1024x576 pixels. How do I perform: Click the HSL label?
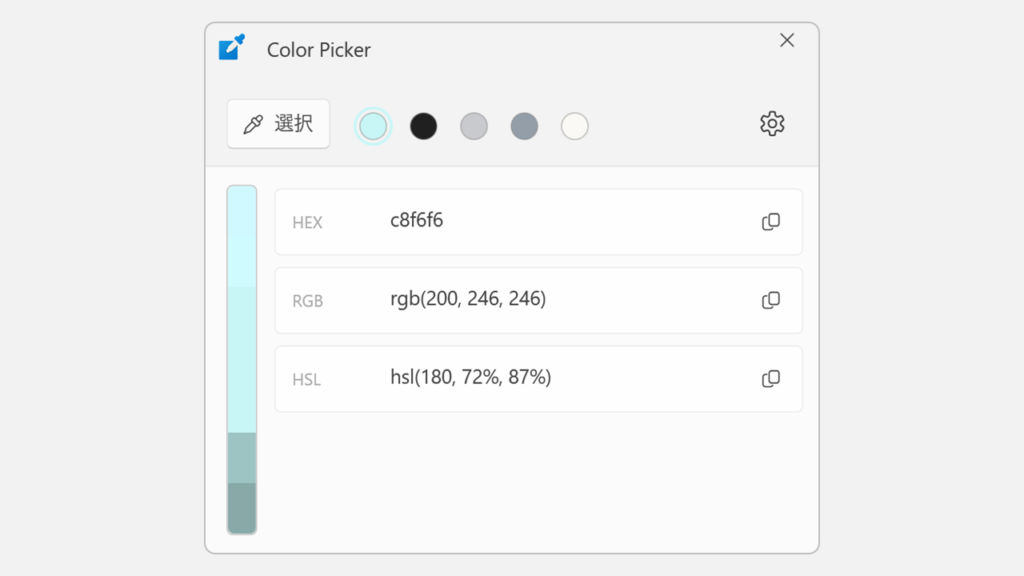pos(307,379)
